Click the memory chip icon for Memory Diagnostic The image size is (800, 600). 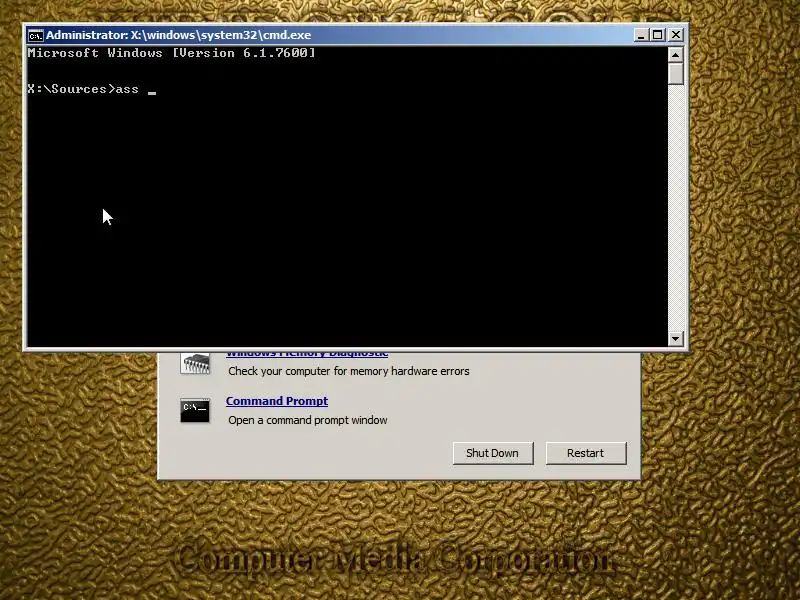(x=195, y=364)
